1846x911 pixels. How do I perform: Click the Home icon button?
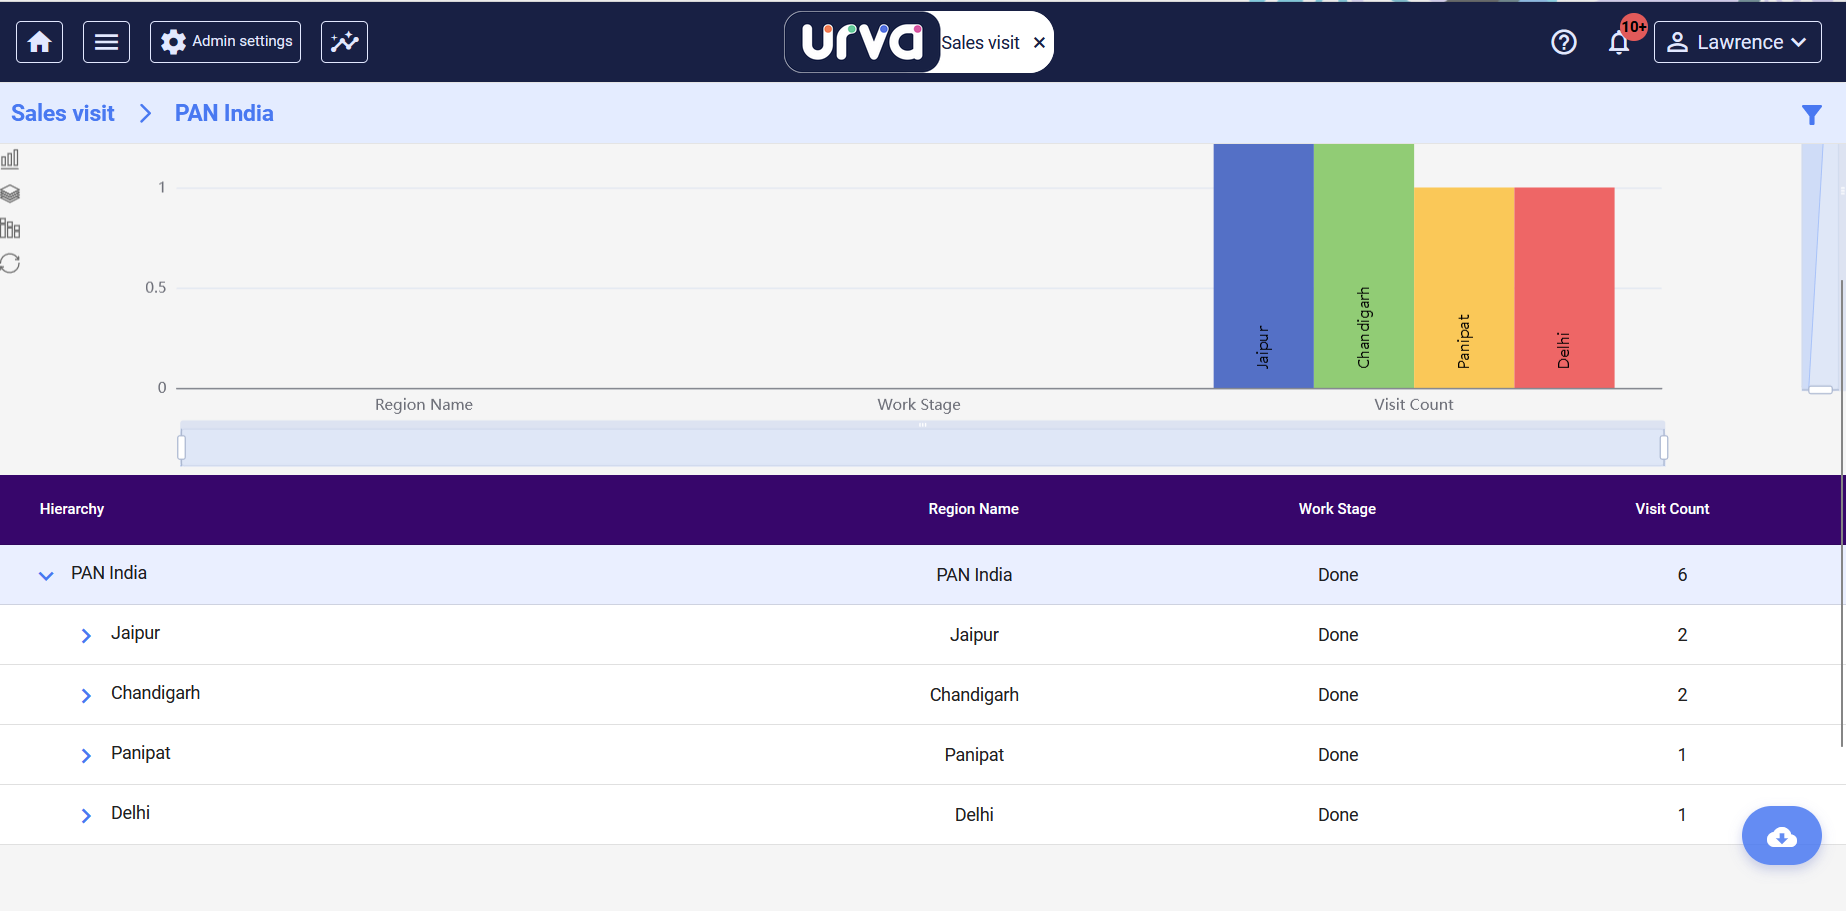pos(40,42)
